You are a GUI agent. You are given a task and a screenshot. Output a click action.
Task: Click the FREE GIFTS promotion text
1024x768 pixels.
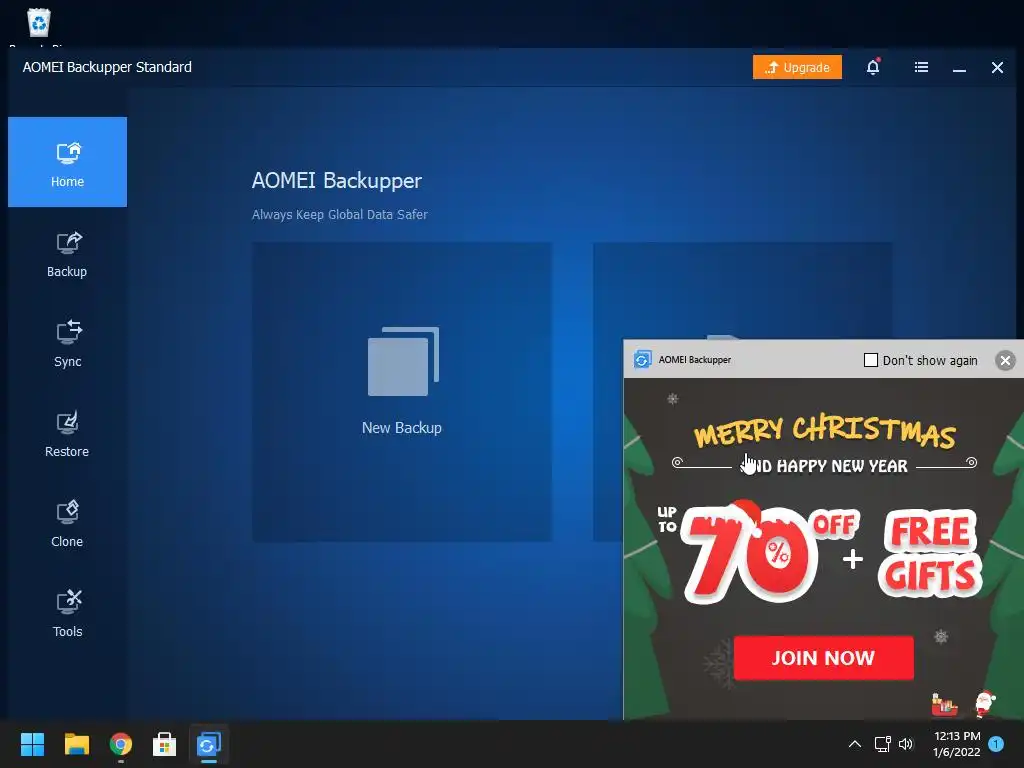tap(929, 554)
